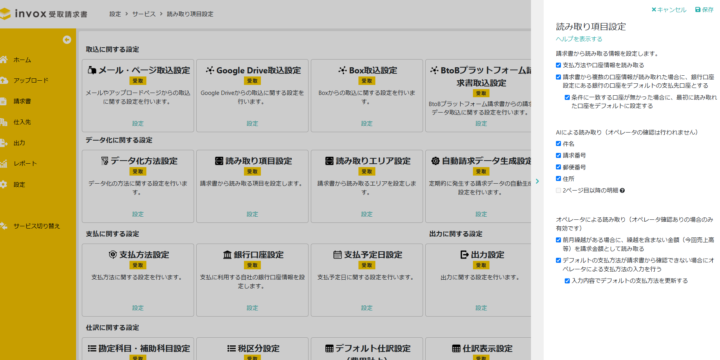Click the mail icon on the メール・ページ取込設定 card
The image size is (720, 360).
pyautogui.click(x=91, y=70)
